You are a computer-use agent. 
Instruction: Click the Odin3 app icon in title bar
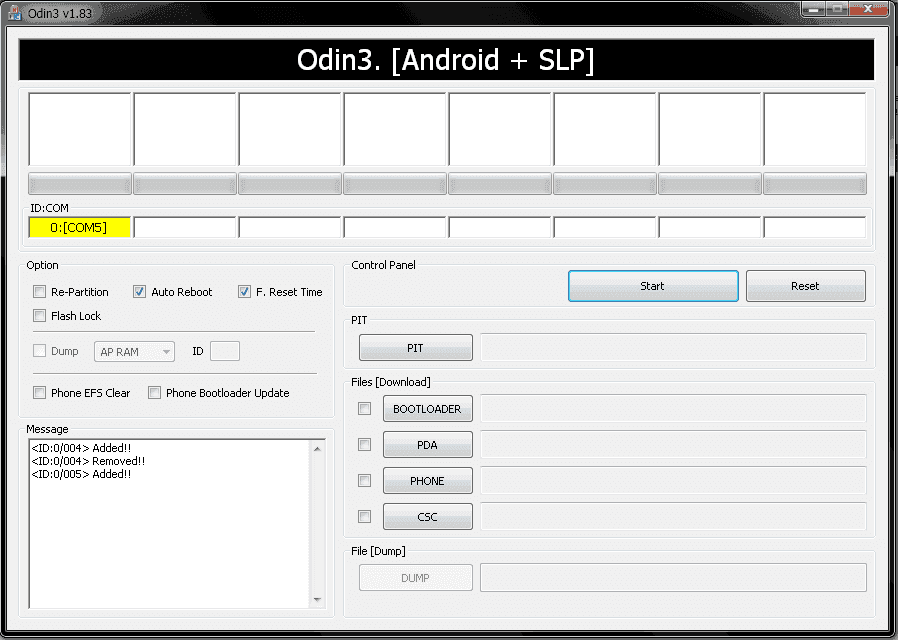click(x=14, y=12)
